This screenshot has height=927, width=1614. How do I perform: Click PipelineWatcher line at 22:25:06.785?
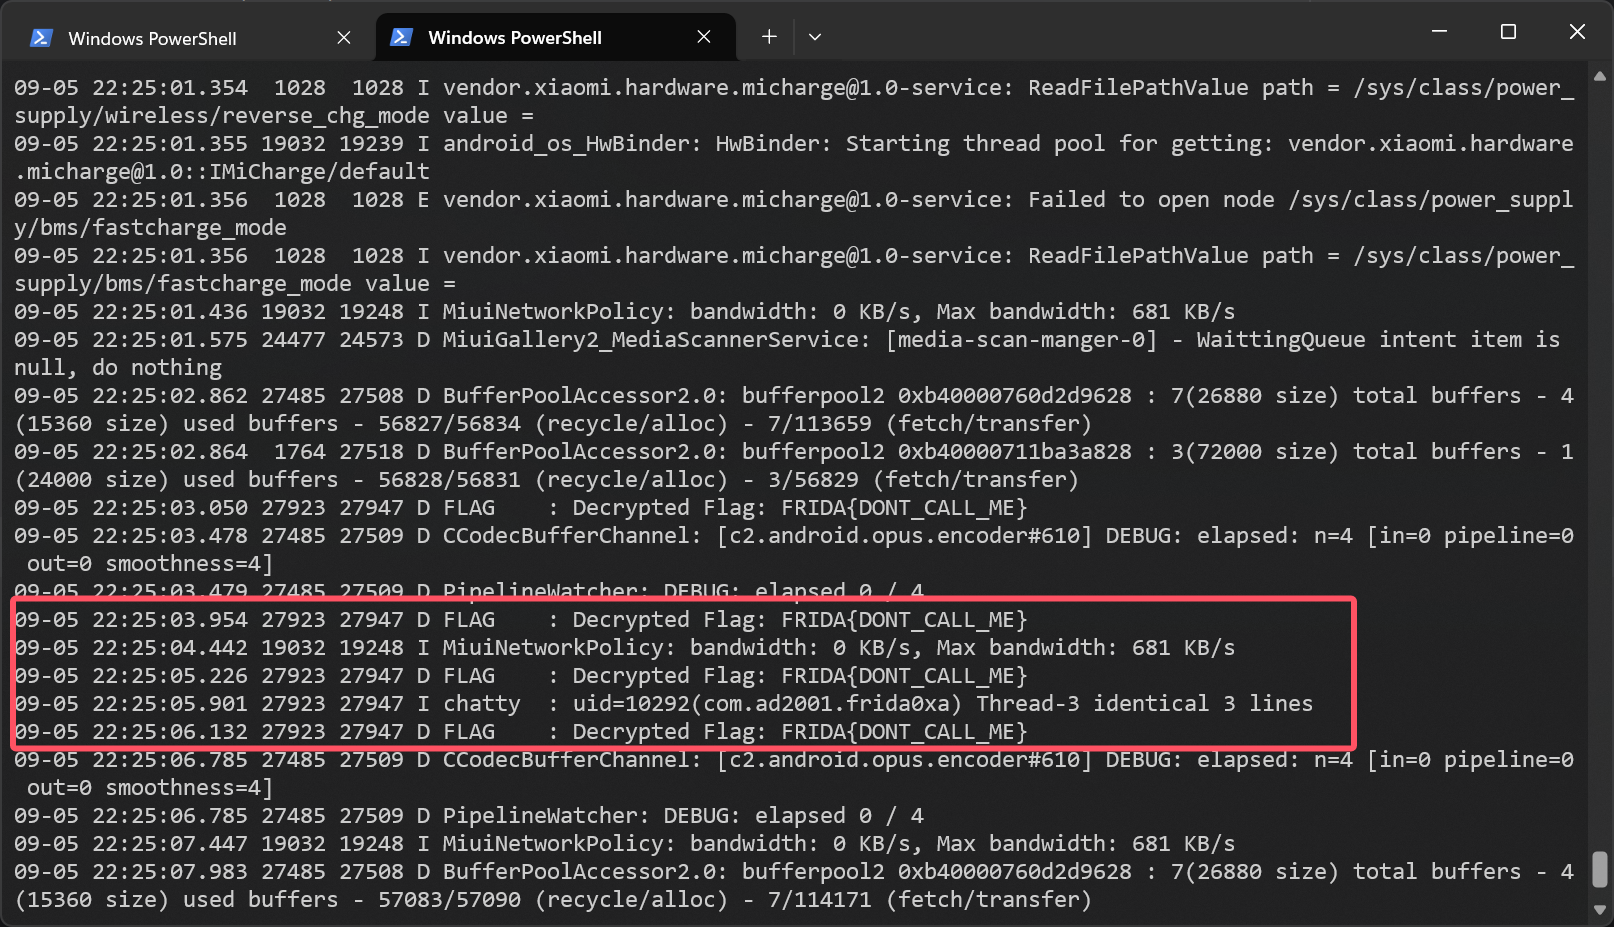tap(468, 816)
